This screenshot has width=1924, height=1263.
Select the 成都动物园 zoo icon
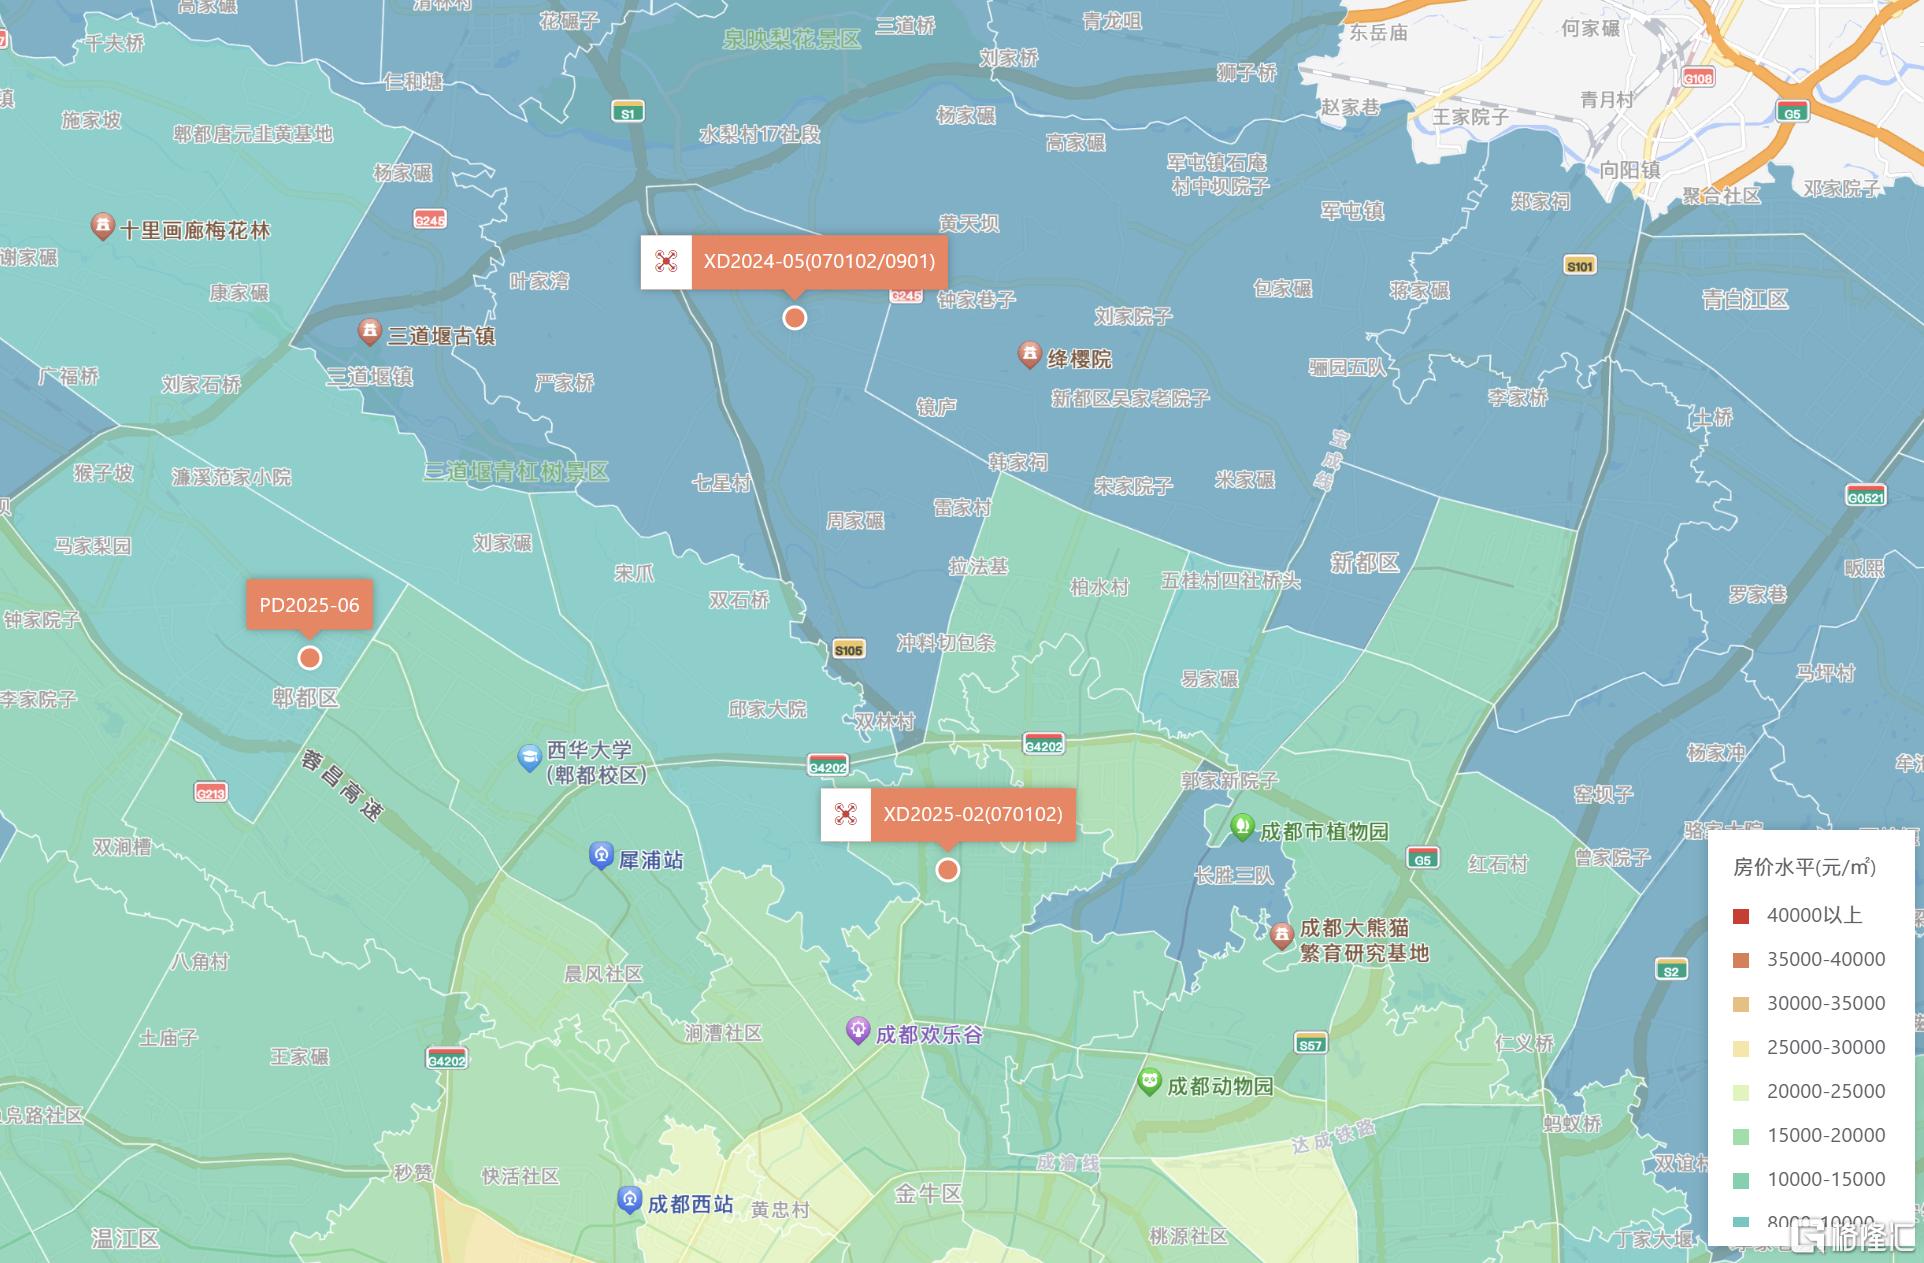[1149, 1082]
